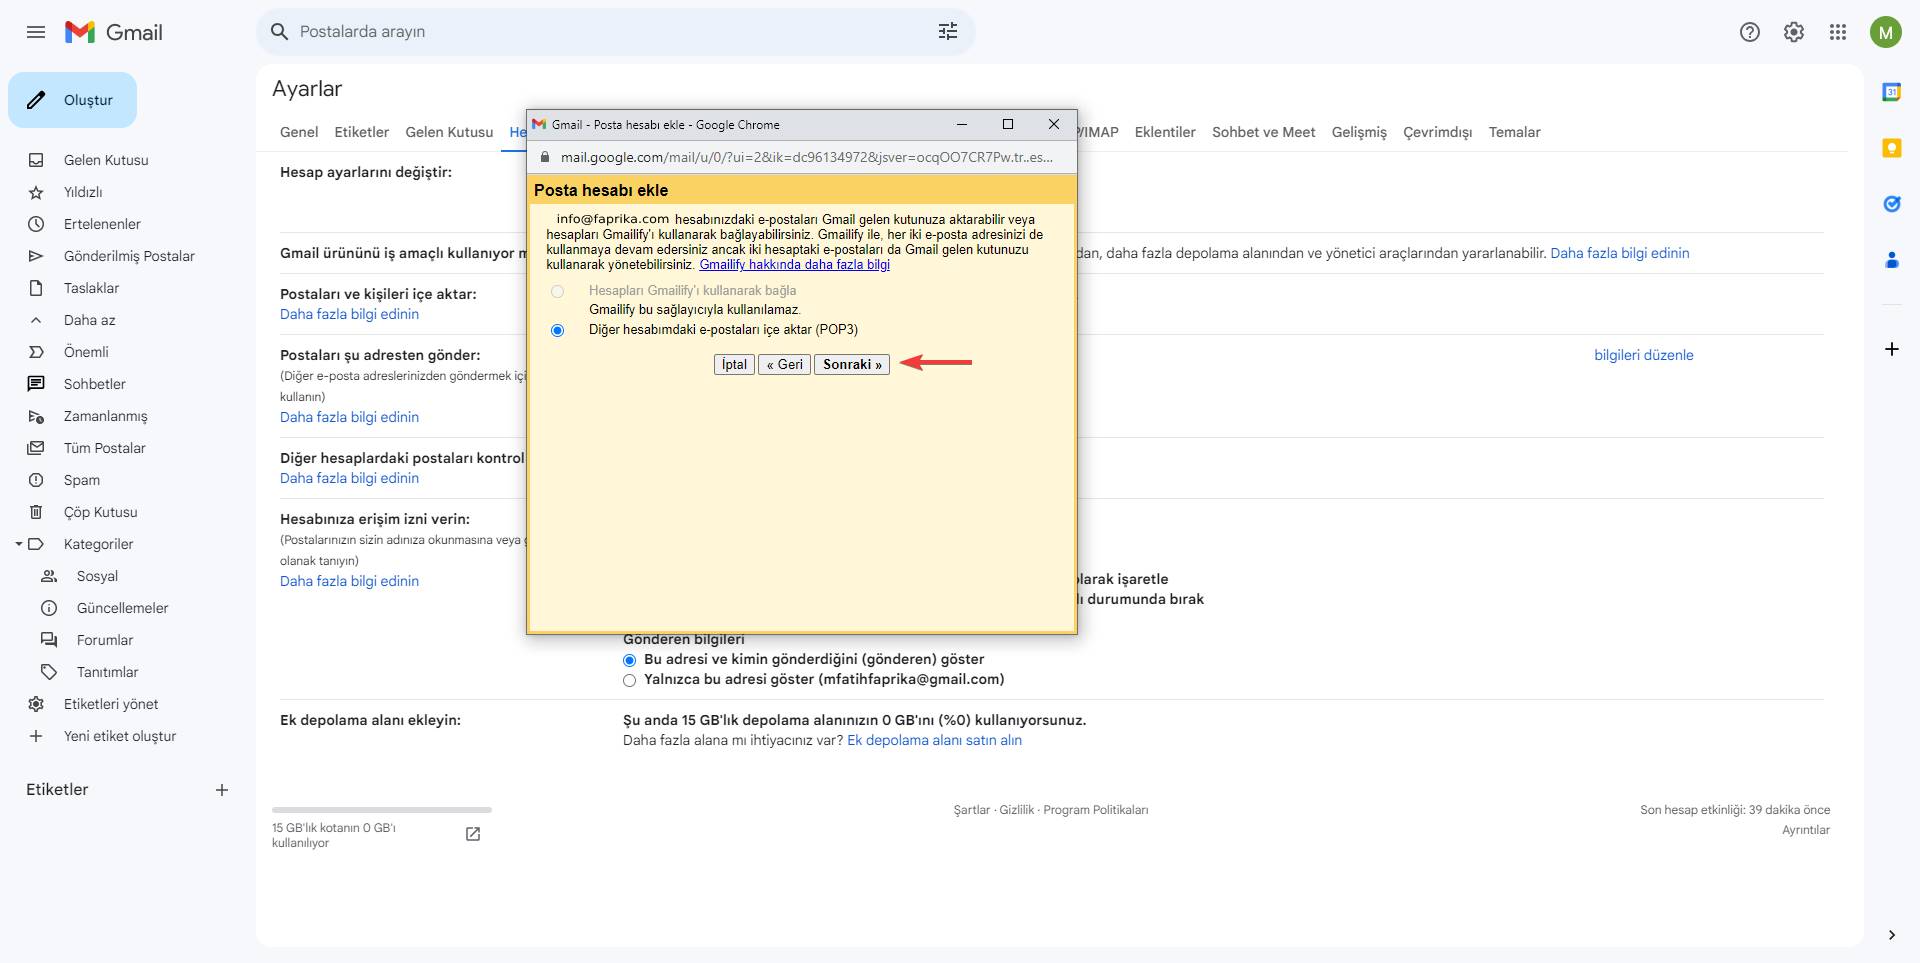Image resolution: width=1920 pixels, height=963 pixels.
Task: Click the « Geri button
Action: coord(784,365)
